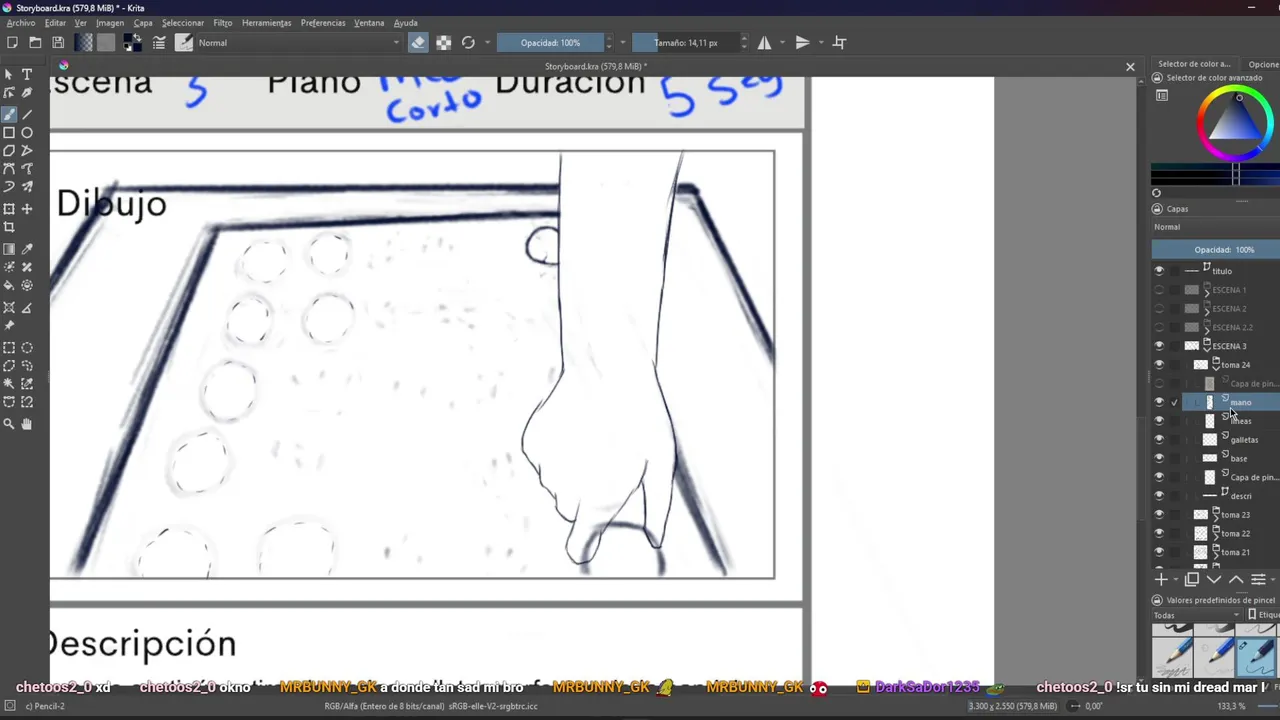Open layer properties button

(1258, 580)
